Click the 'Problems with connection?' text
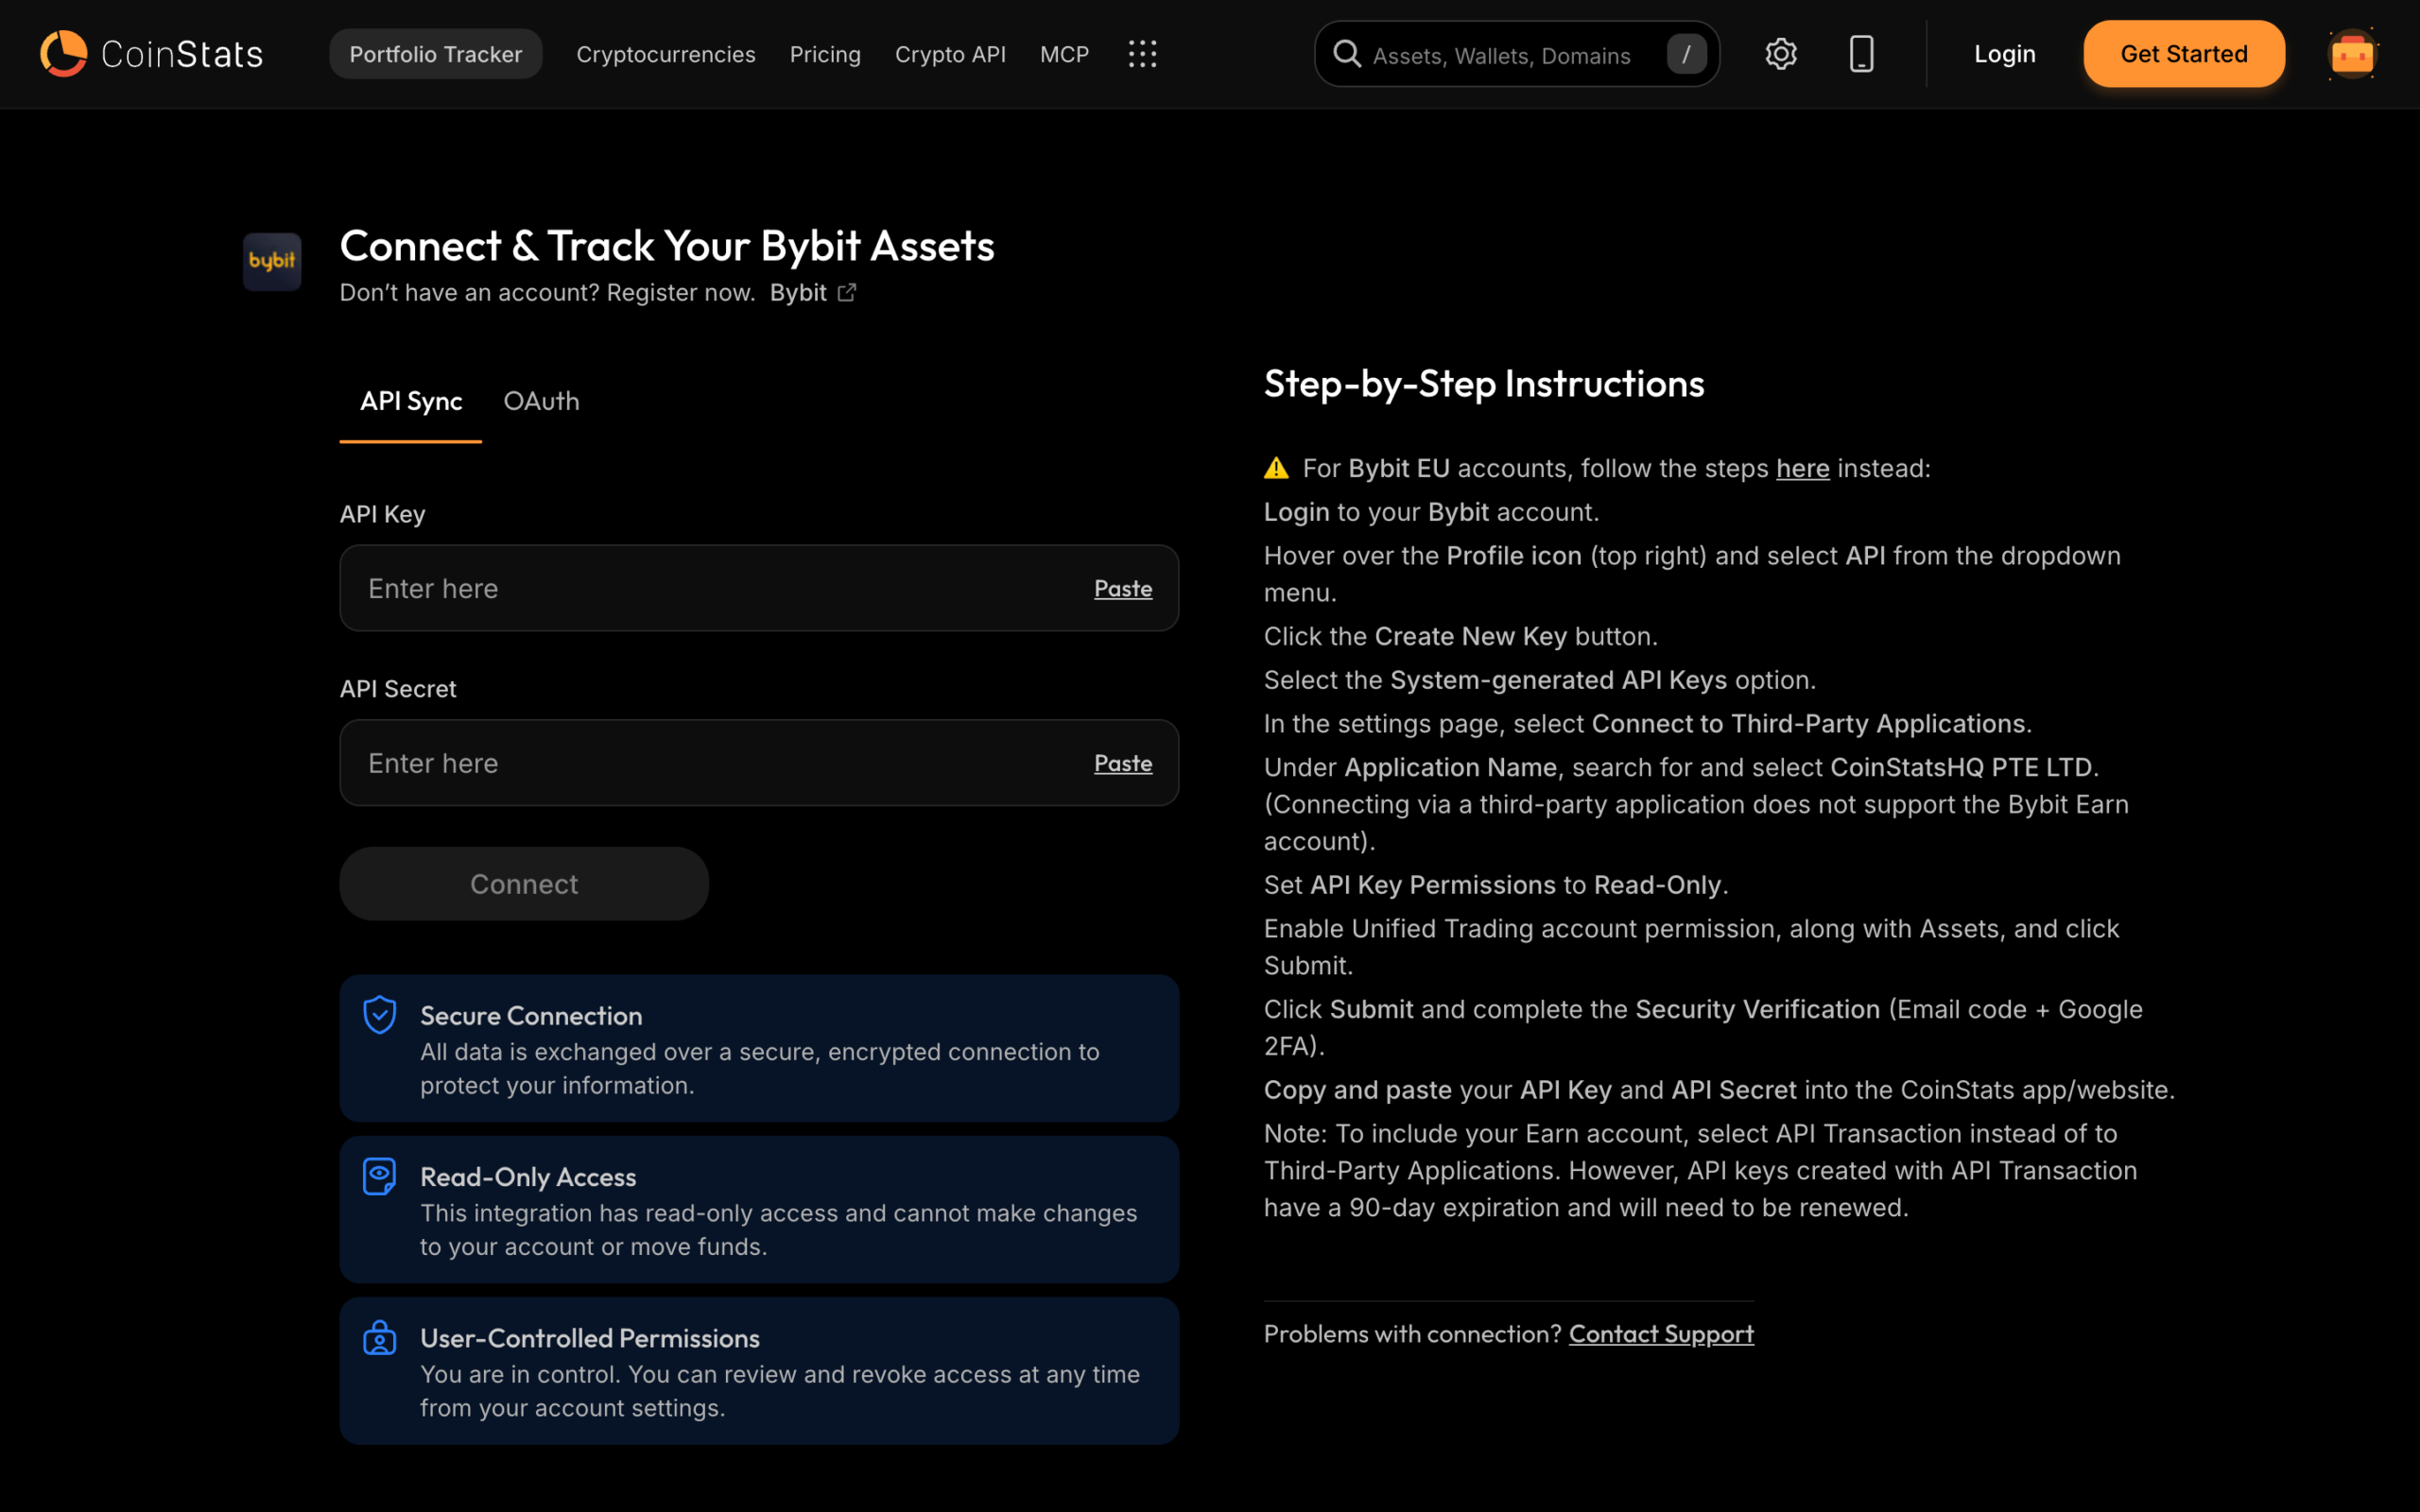 pos(1412,1334)
